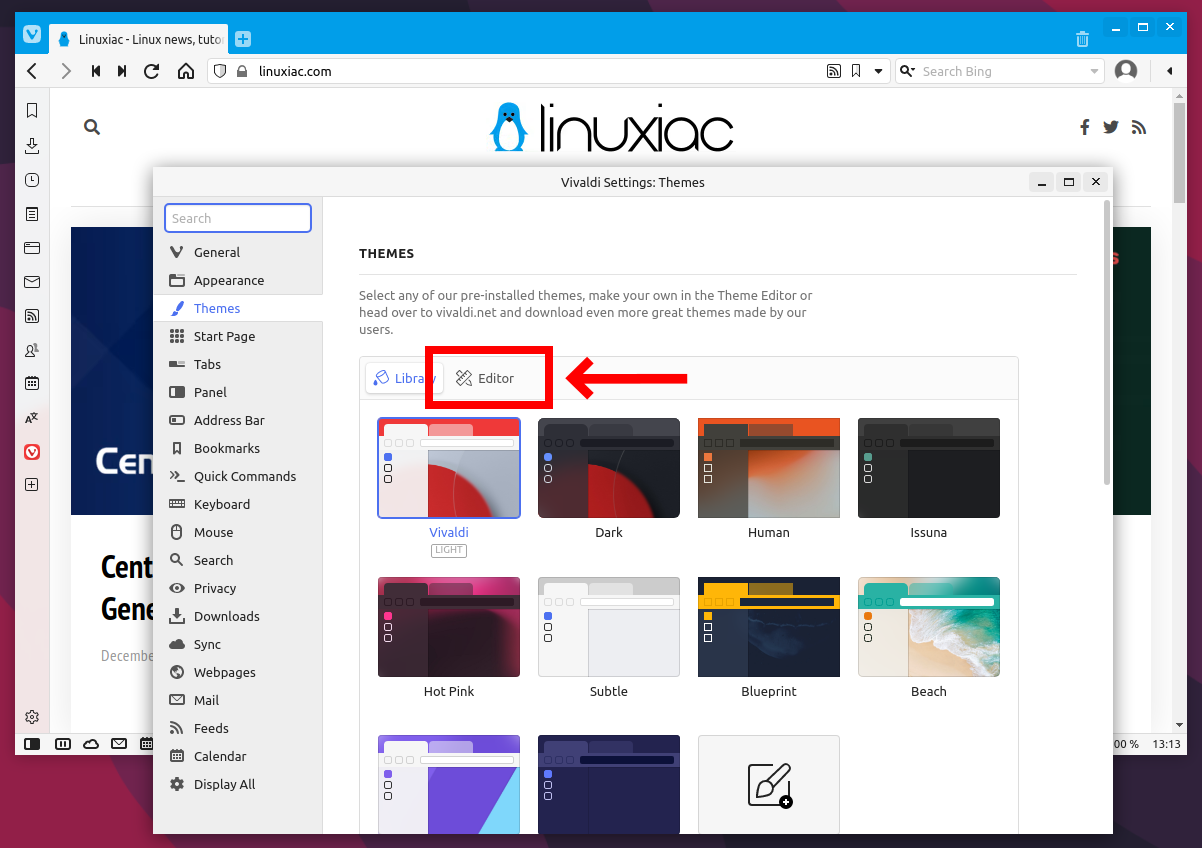Open linuxiac Facebook icon
The image size is (1202, 848).
coord(1085,127)
